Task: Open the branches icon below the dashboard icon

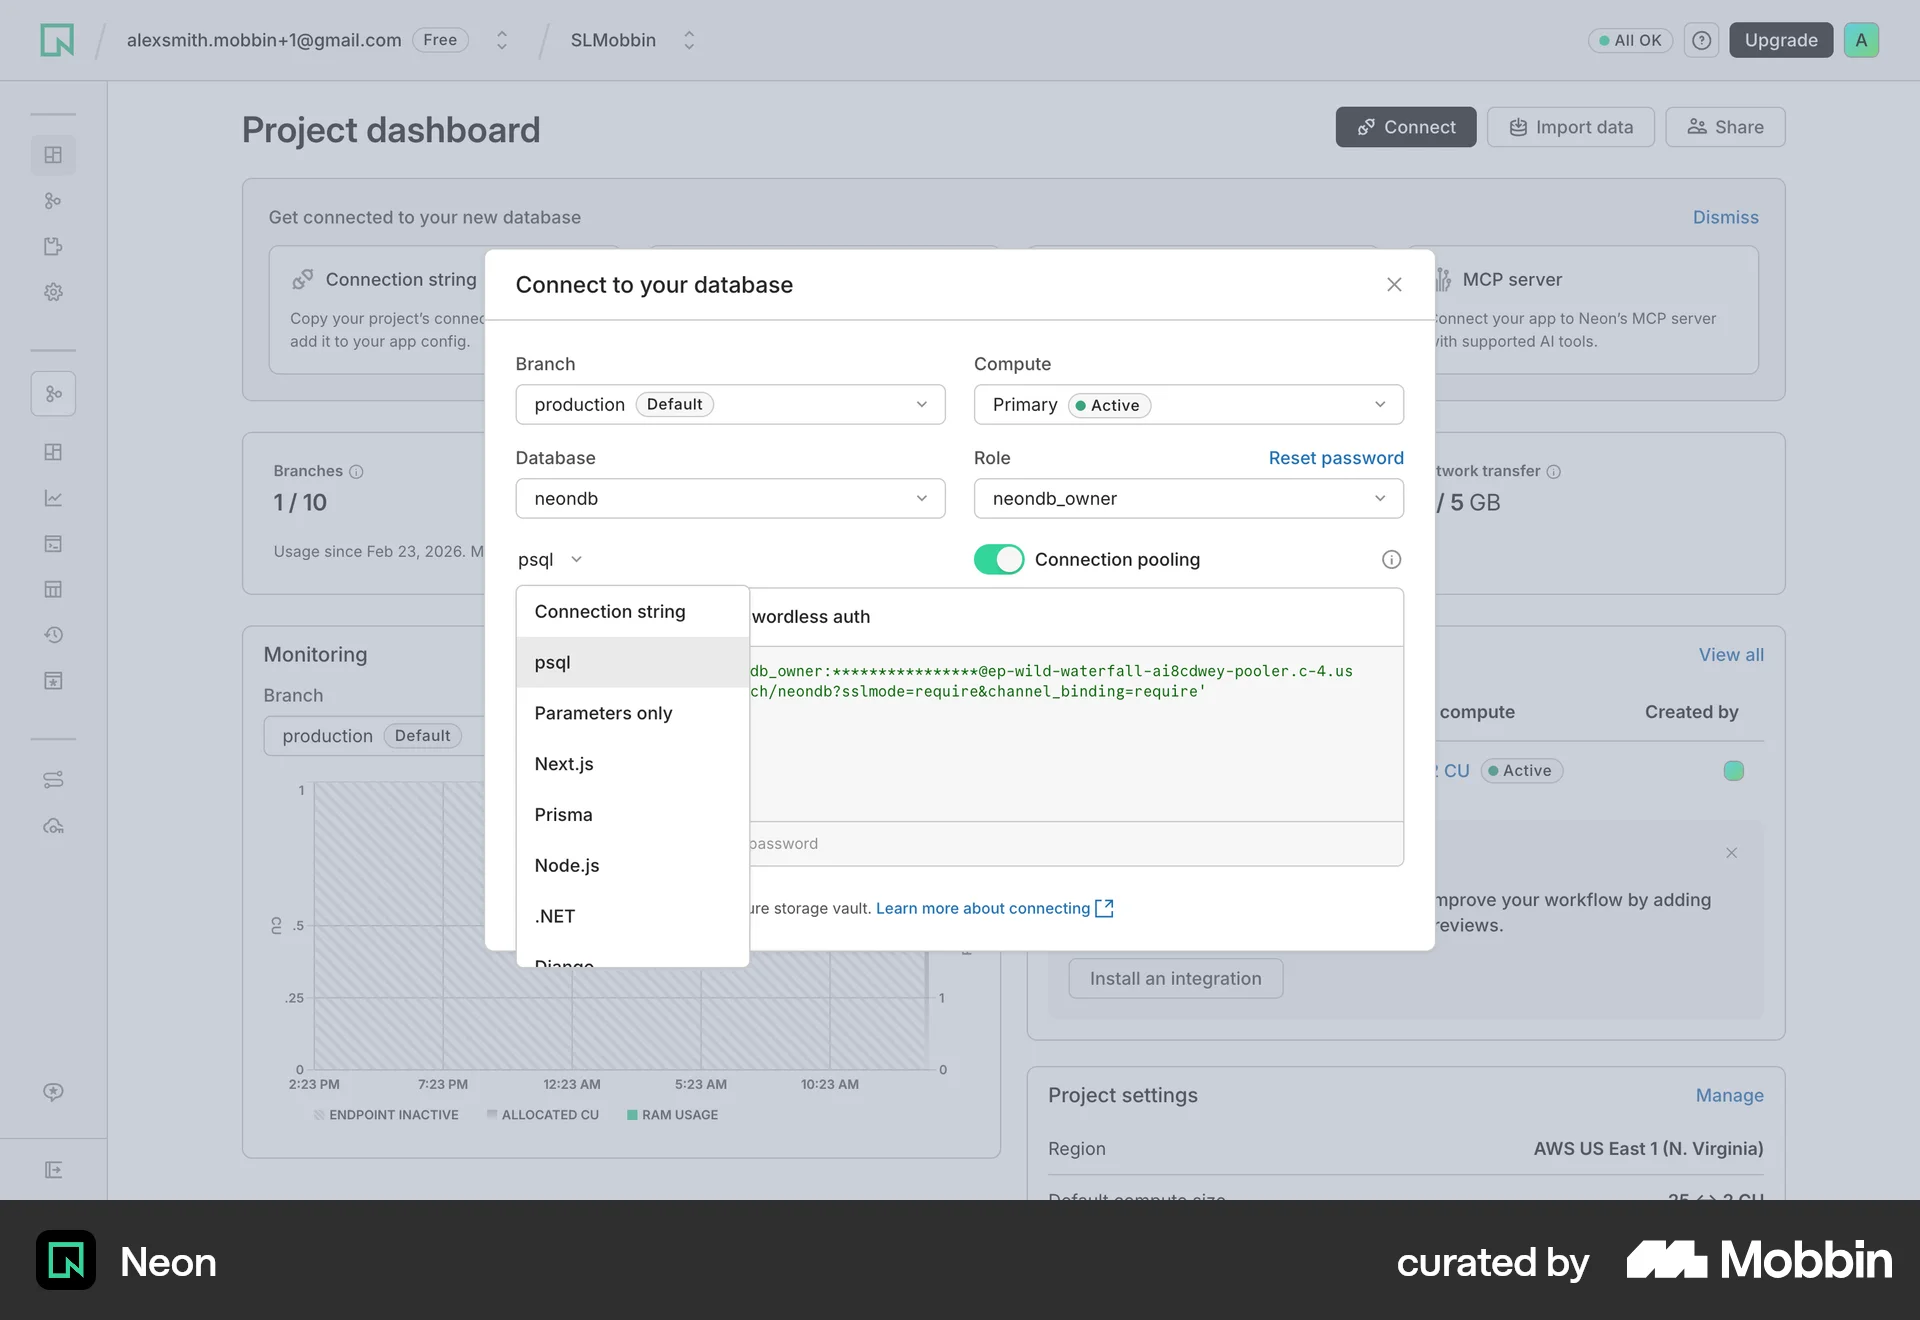Action: [53, 201]
